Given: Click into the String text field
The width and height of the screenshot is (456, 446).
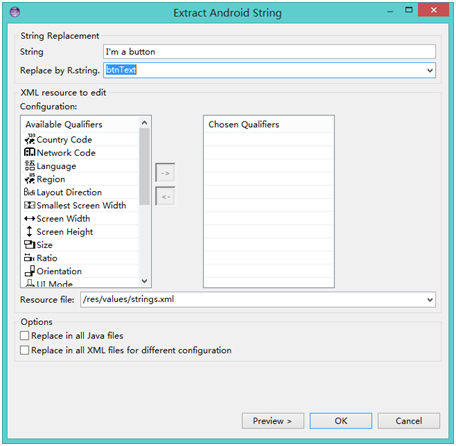Looking at the screenshot, I should [x=269, y=52].
